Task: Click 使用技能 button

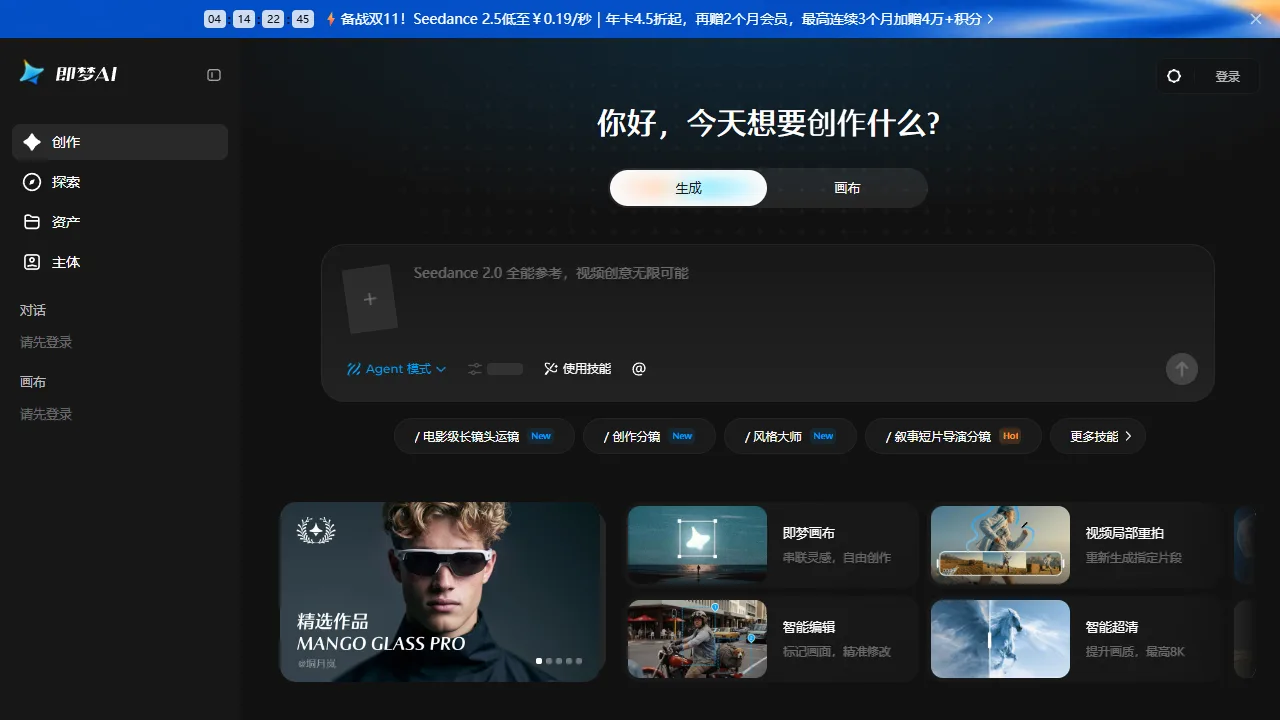Action: coord(577,369)
